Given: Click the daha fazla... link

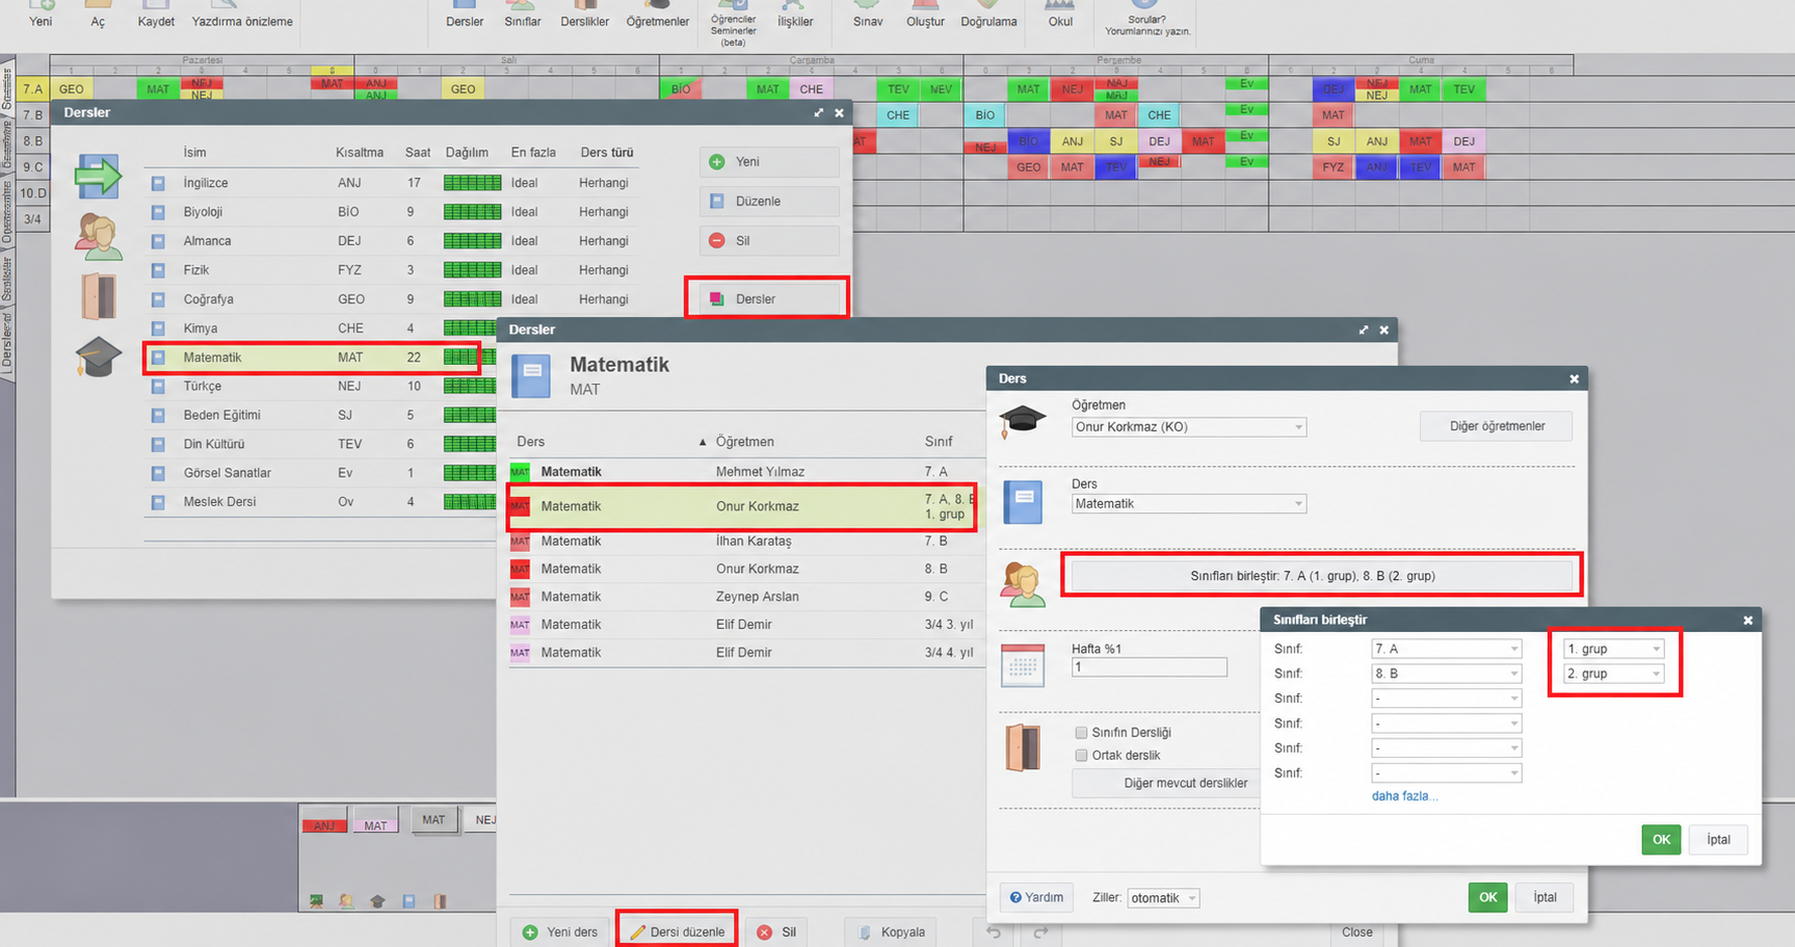Looking at the screenshot, I should (x=1404, y=796).
